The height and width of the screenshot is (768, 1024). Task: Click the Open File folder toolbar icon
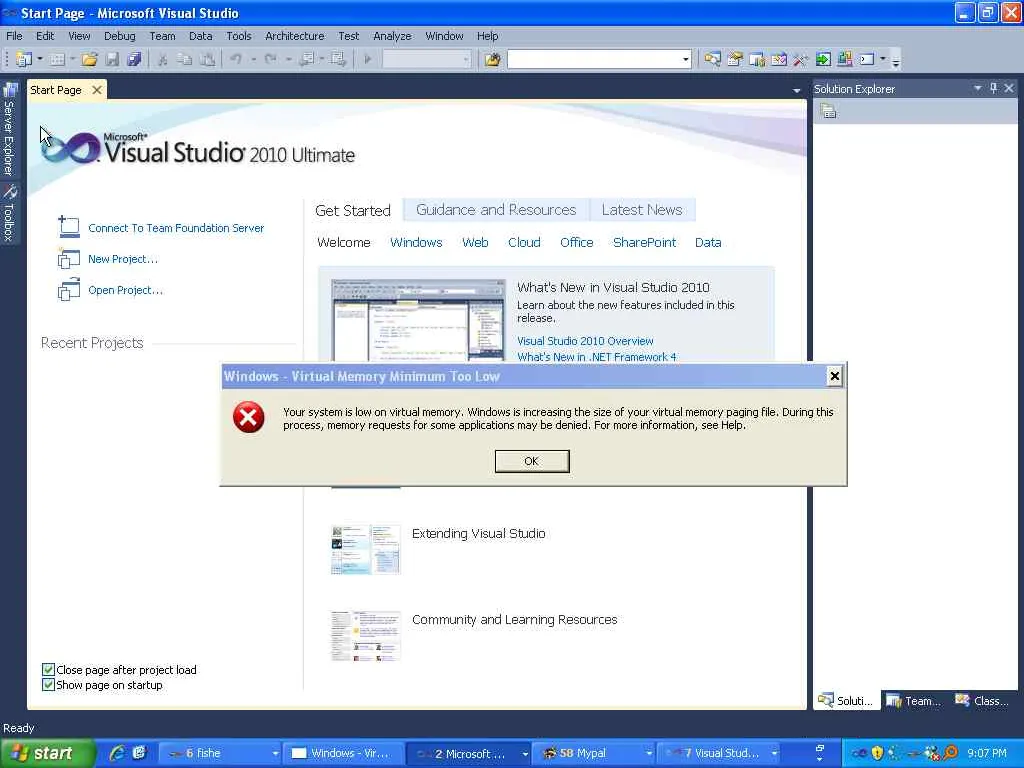click(89, 59)
